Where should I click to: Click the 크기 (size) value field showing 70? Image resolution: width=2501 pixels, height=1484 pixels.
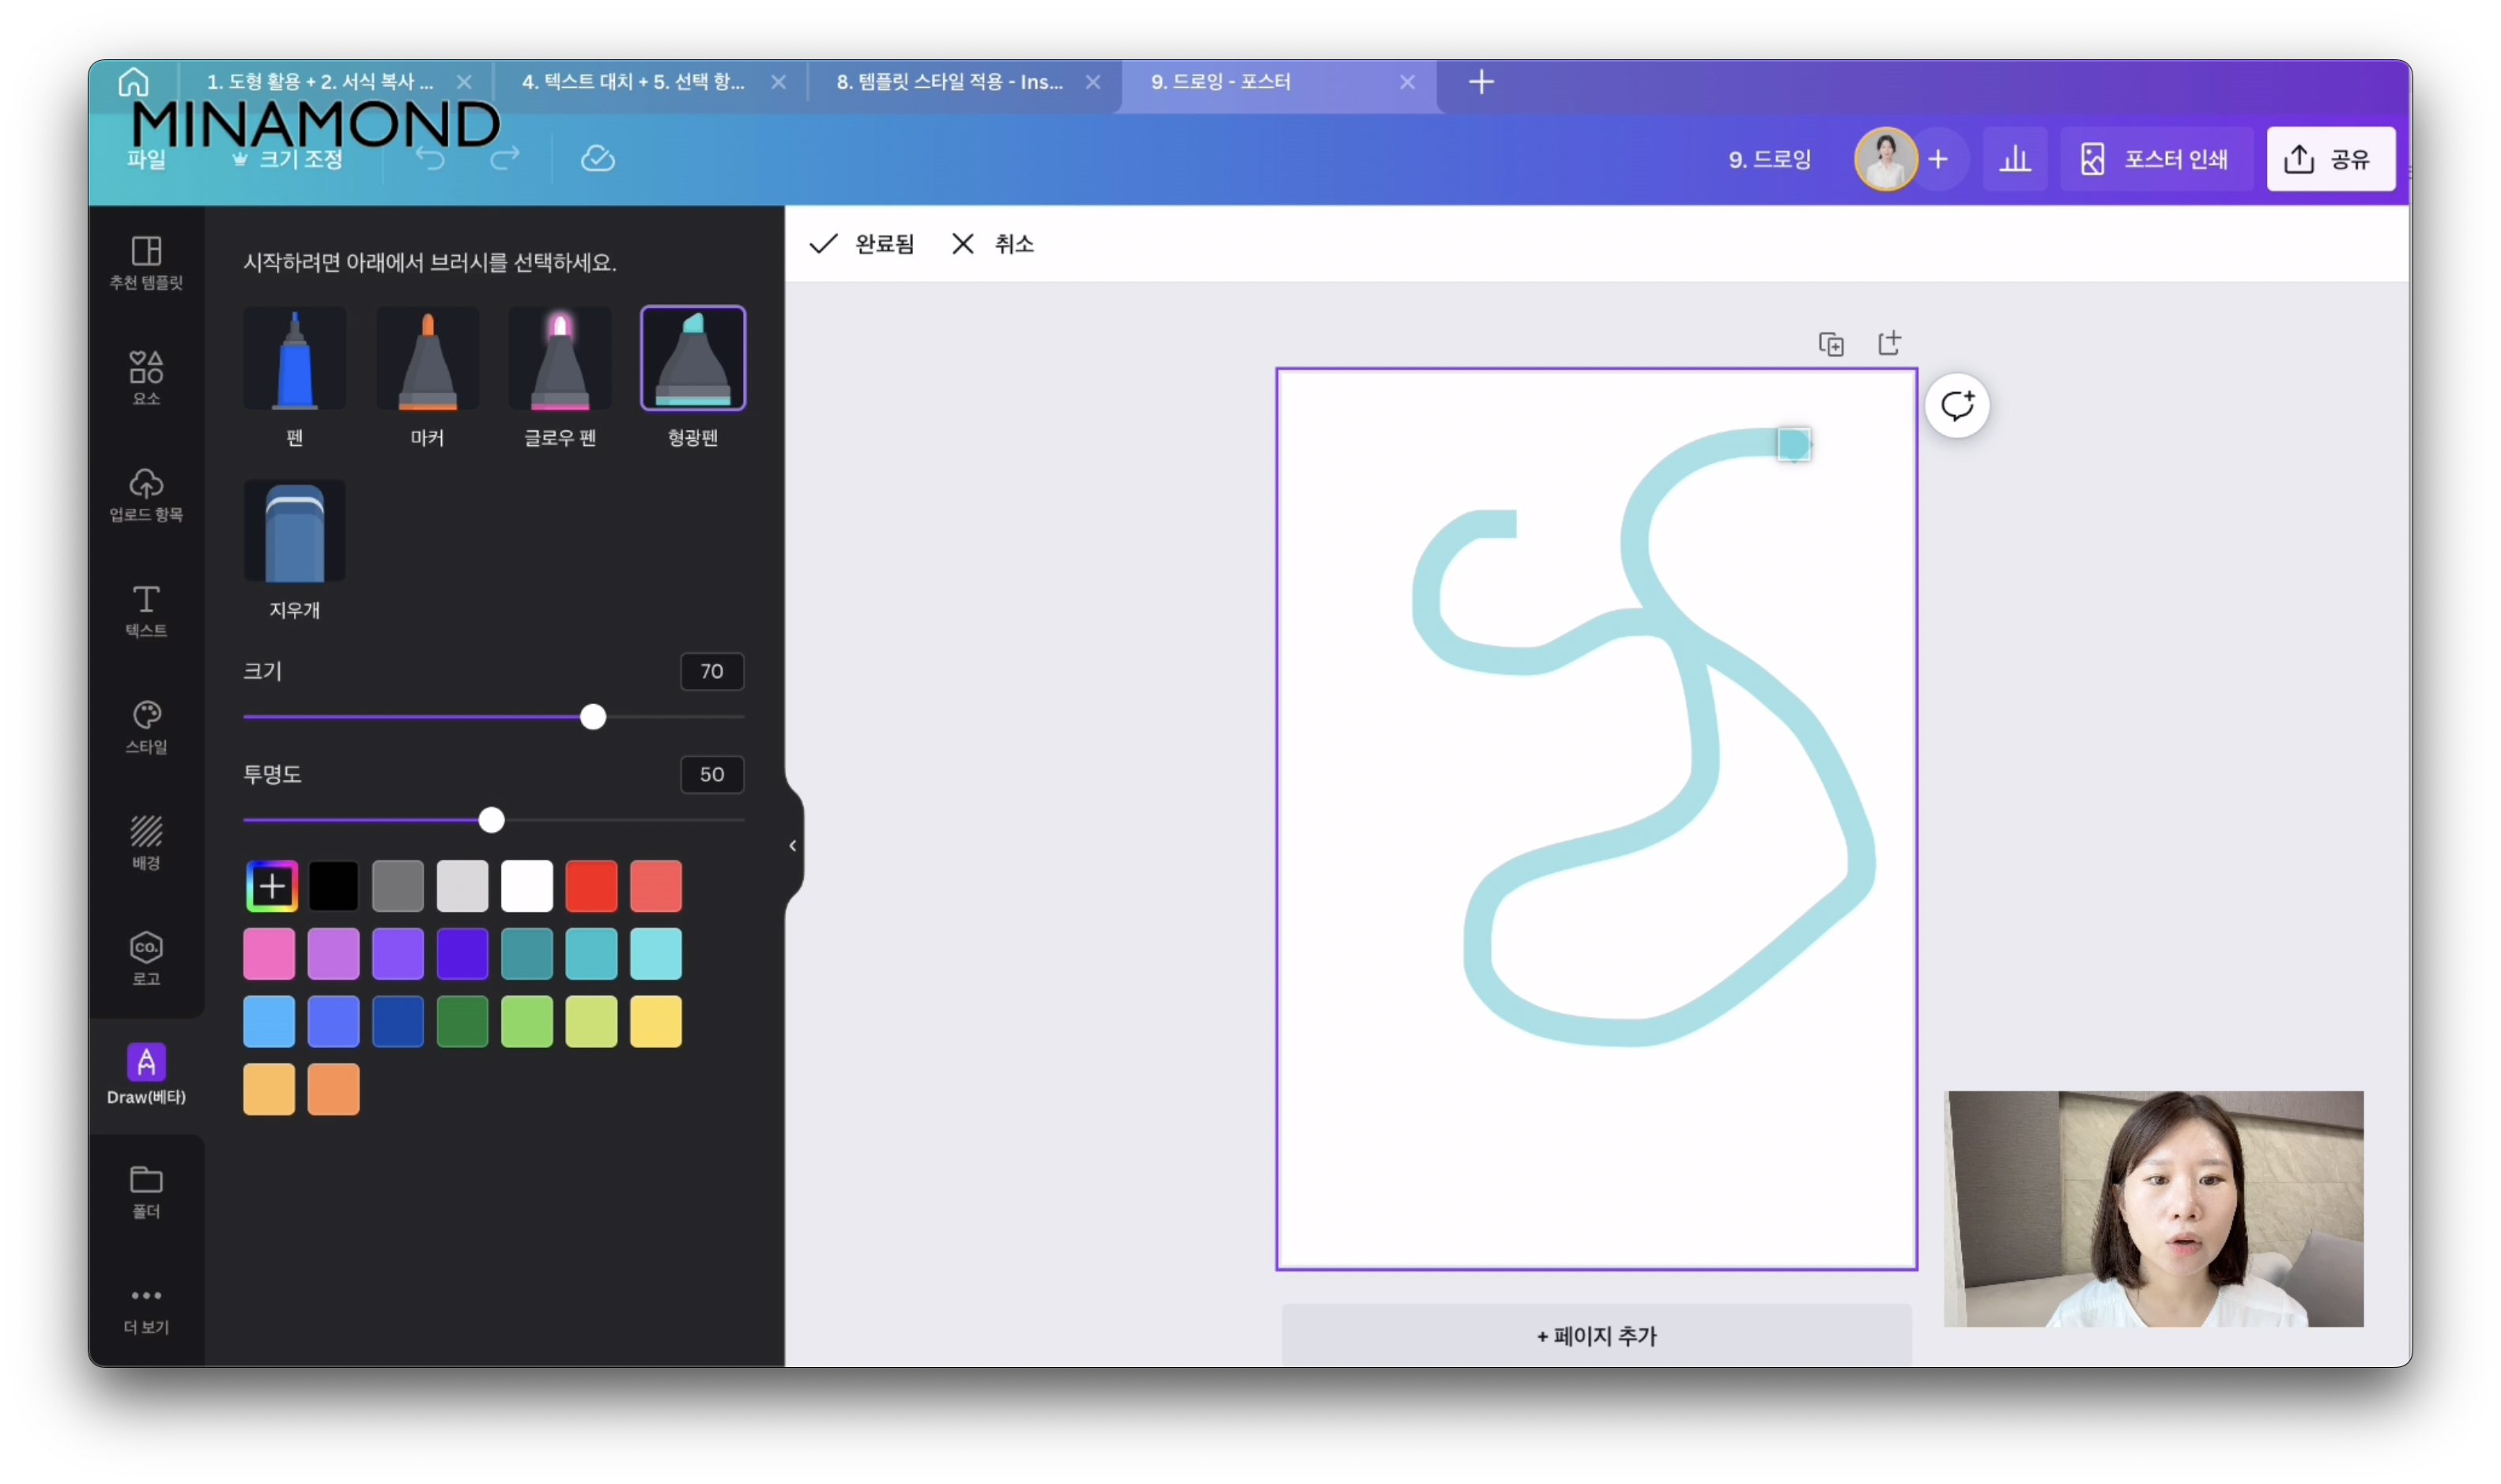coord(711,672)
